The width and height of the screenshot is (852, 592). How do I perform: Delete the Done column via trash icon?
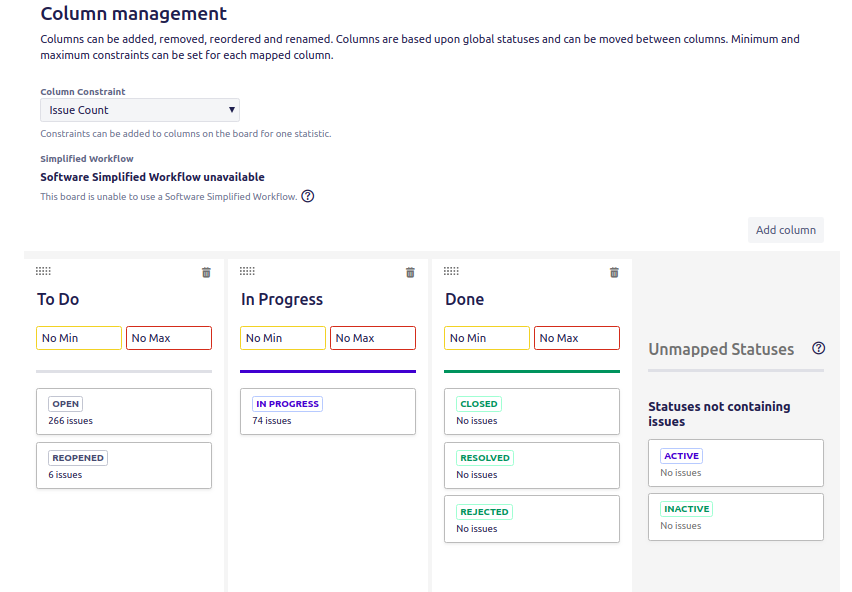[x=614, y=273]
